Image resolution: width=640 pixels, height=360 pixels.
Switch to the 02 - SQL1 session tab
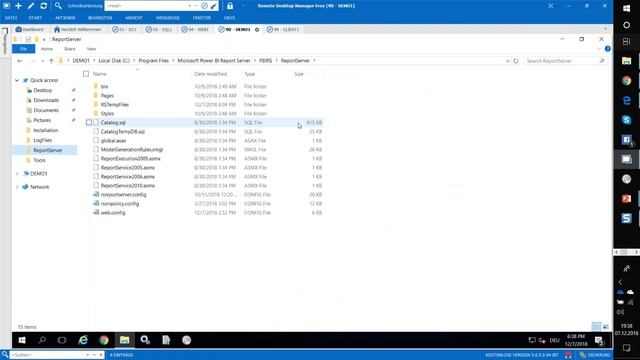(x=159, y=29)
